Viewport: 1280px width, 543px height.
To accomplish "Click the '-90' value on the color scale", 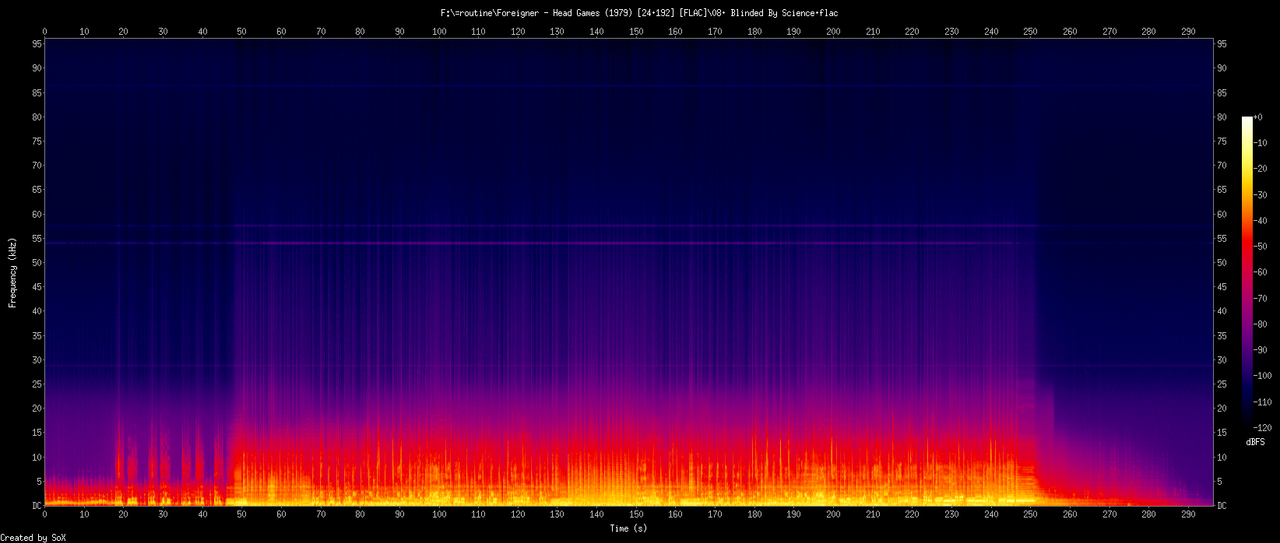I will coord(1261,350).
